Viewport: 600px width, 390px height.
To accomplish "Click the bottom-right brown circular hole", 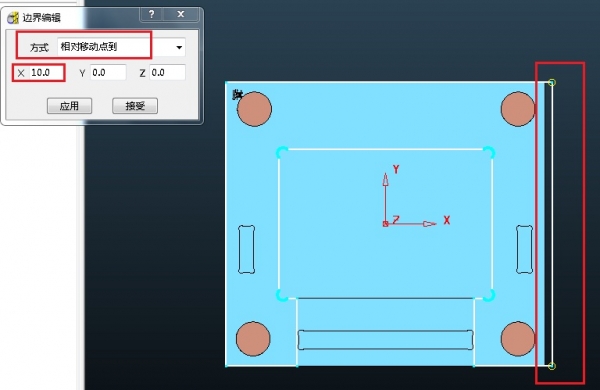I will pyautogui.click(x=518, y=339).
